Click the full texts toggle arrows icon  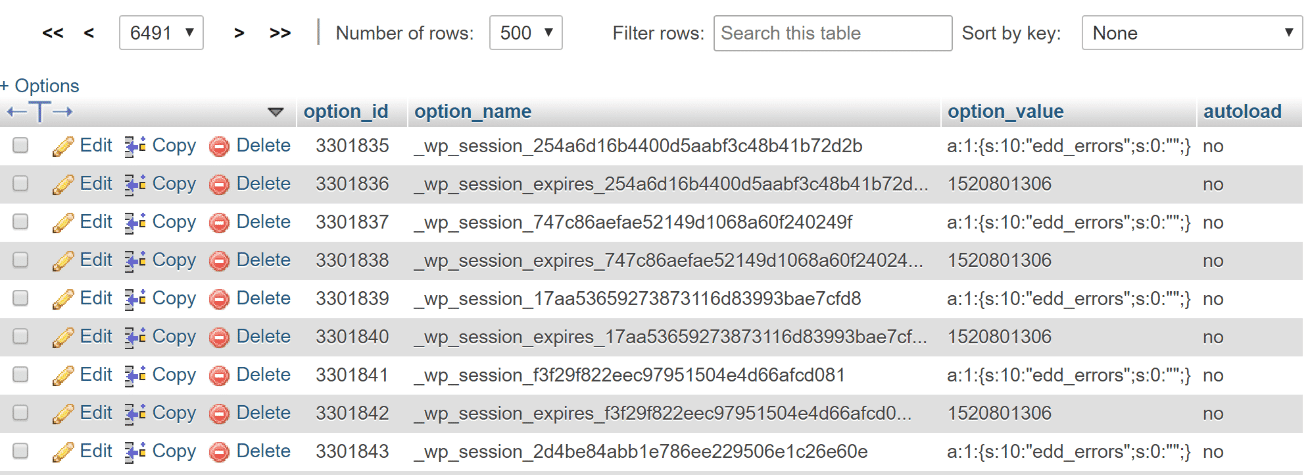click(x=40, y=112)
